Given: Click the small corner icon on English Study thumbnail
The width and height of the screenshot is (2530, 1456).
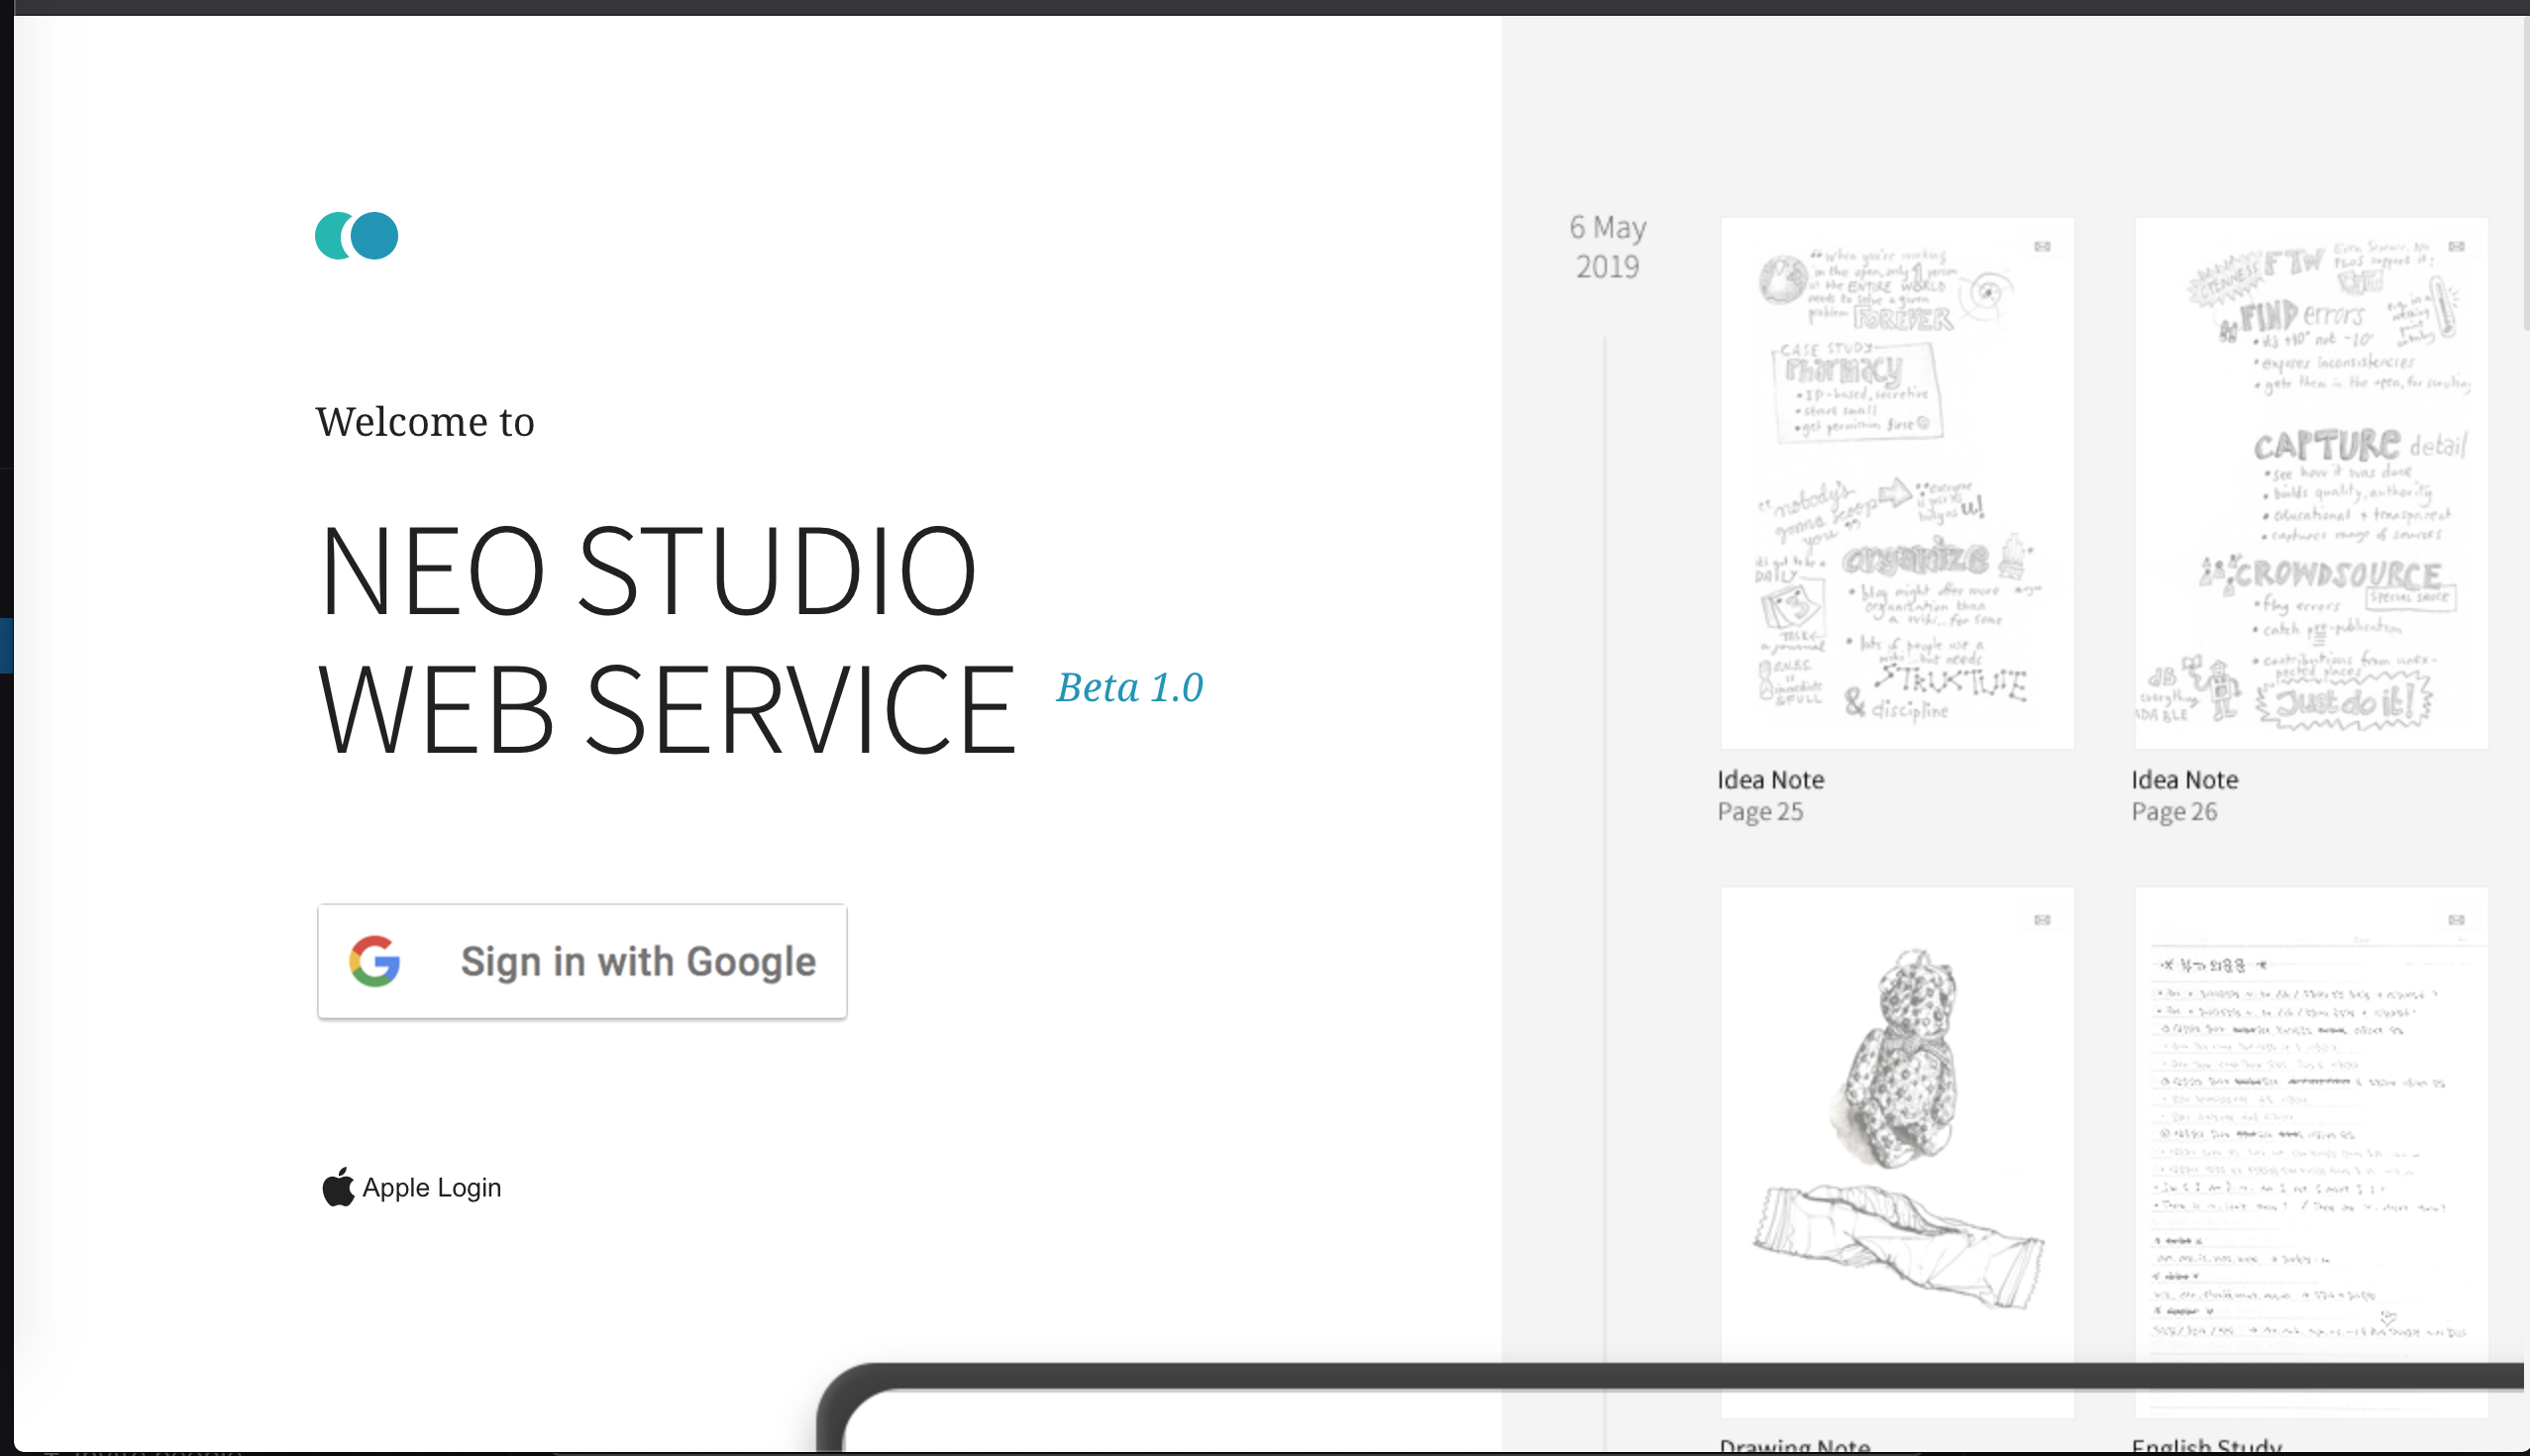Looking at the screenshot, I should 2456,920.
